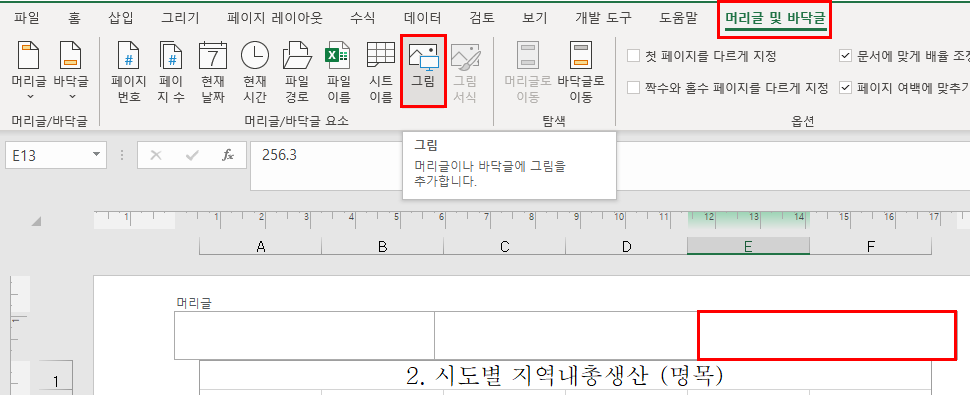The image size is (970, 395).
Task: Click the Select All corner triangle
Action: [x=37, y=222]
